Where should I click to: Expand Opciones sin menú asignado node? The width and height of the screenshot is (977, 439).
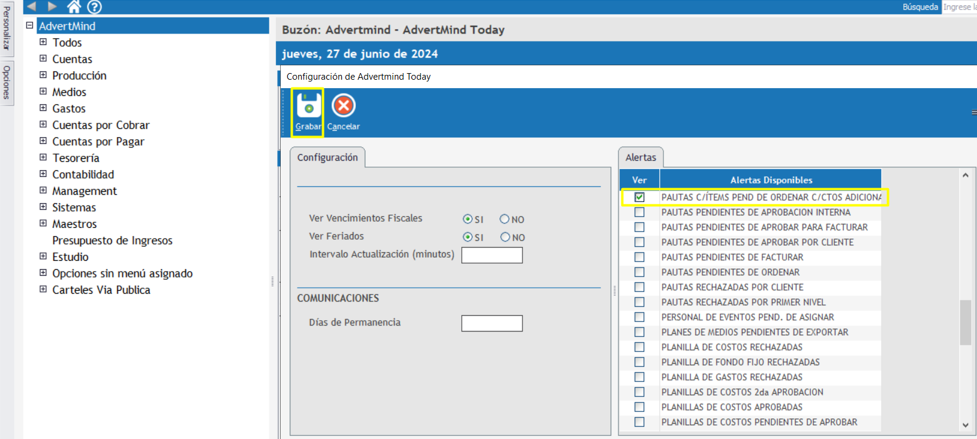coord(43,273)
